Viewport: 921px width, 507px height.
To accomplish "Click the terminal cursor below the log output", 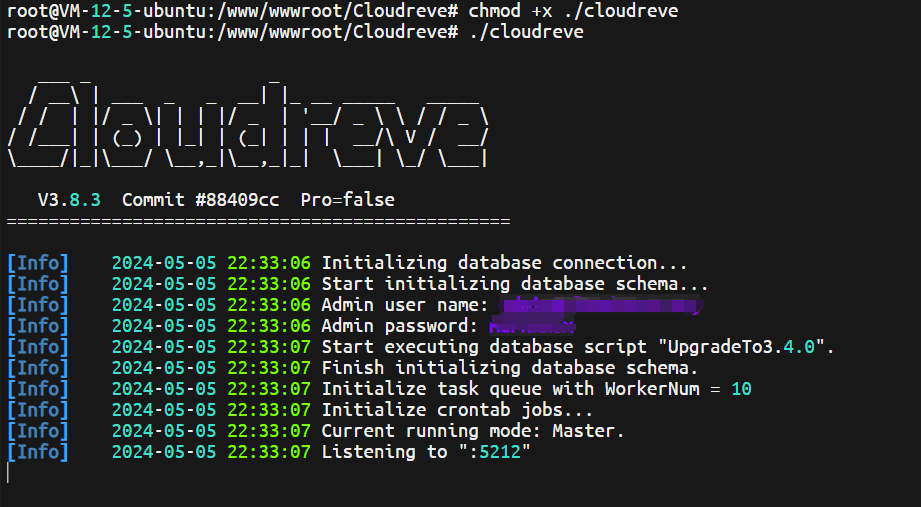I will pyautogui.click(x=8, y=472).
